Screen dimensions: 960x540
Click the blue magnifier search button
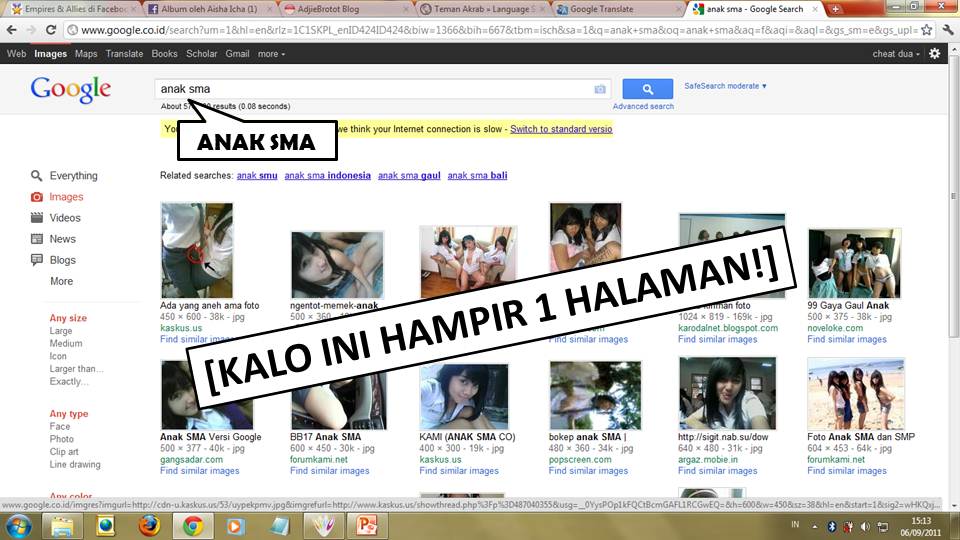coord(648,89)
